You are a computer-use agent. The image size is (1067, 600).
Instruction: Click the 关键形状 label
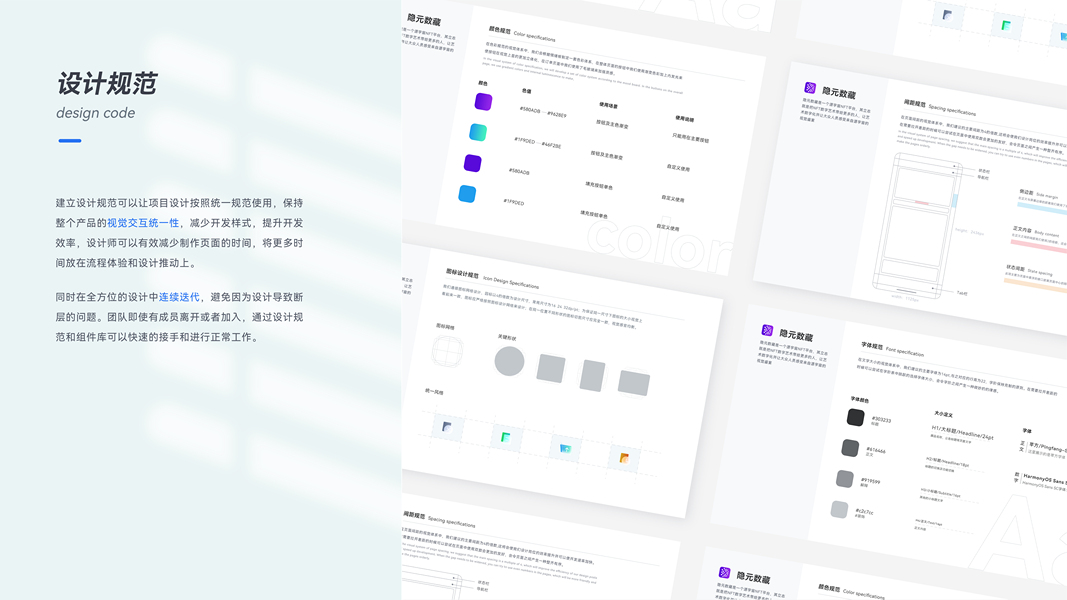[x=507, y=337]
